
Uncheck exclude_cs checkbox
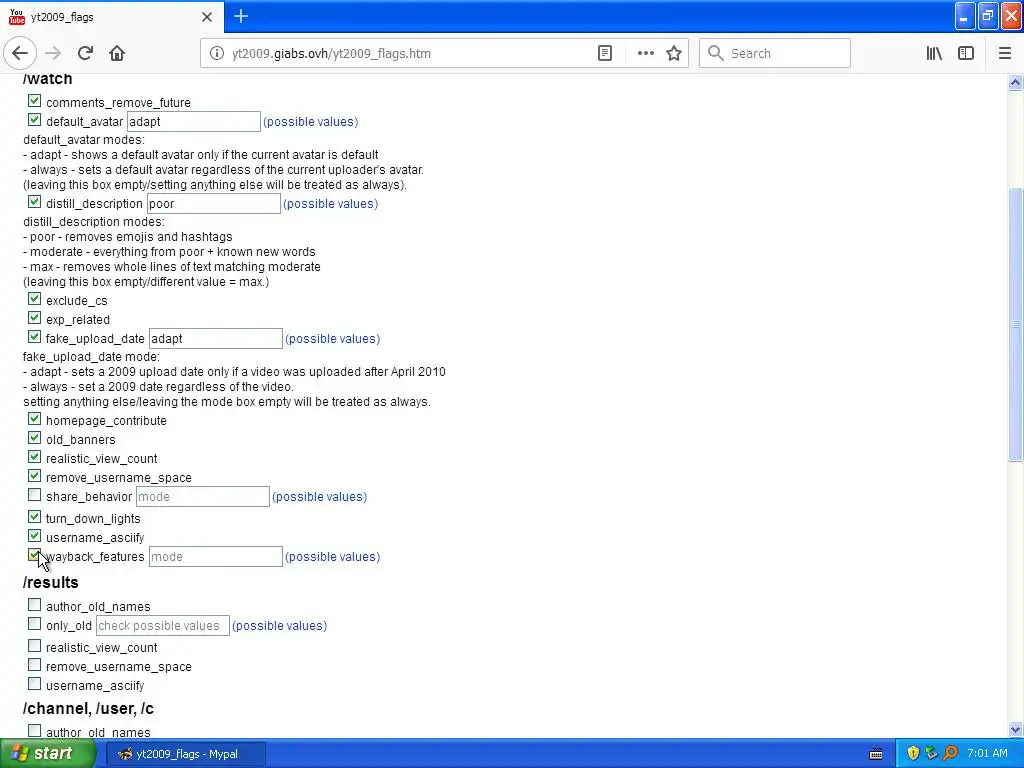pyautogui.click(x=35, y=299)
